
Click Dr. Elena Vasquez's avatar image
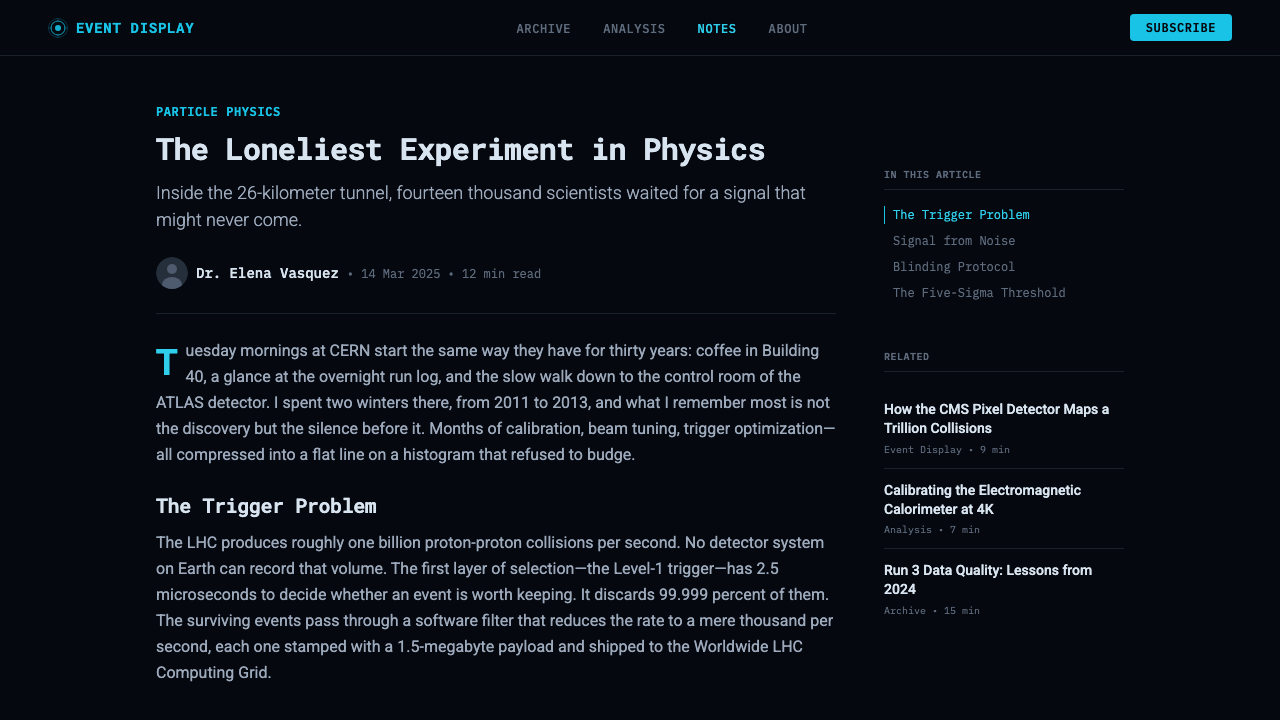pos(172,273)
